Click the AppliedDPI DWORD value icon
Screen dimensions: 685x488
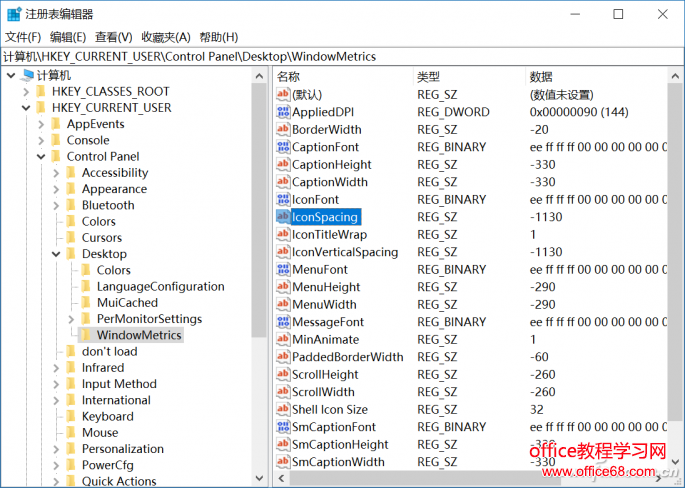283,112
